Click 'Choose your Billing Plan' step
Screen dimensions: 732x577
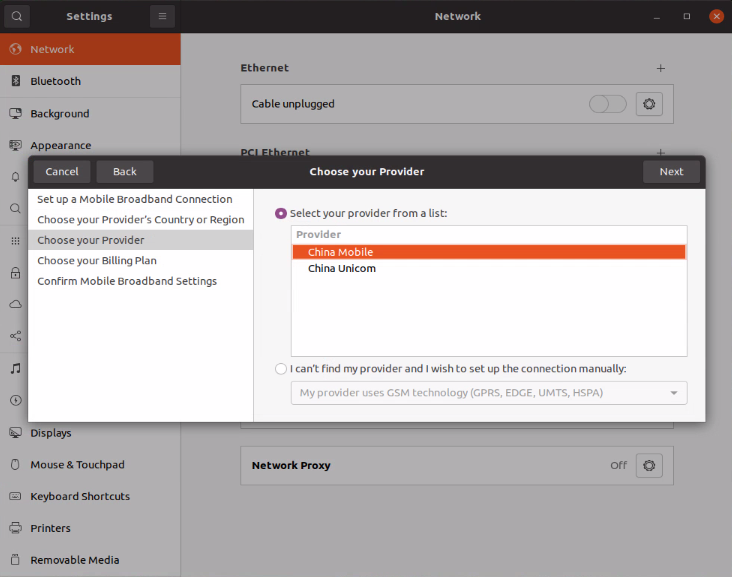coord(141,260)
